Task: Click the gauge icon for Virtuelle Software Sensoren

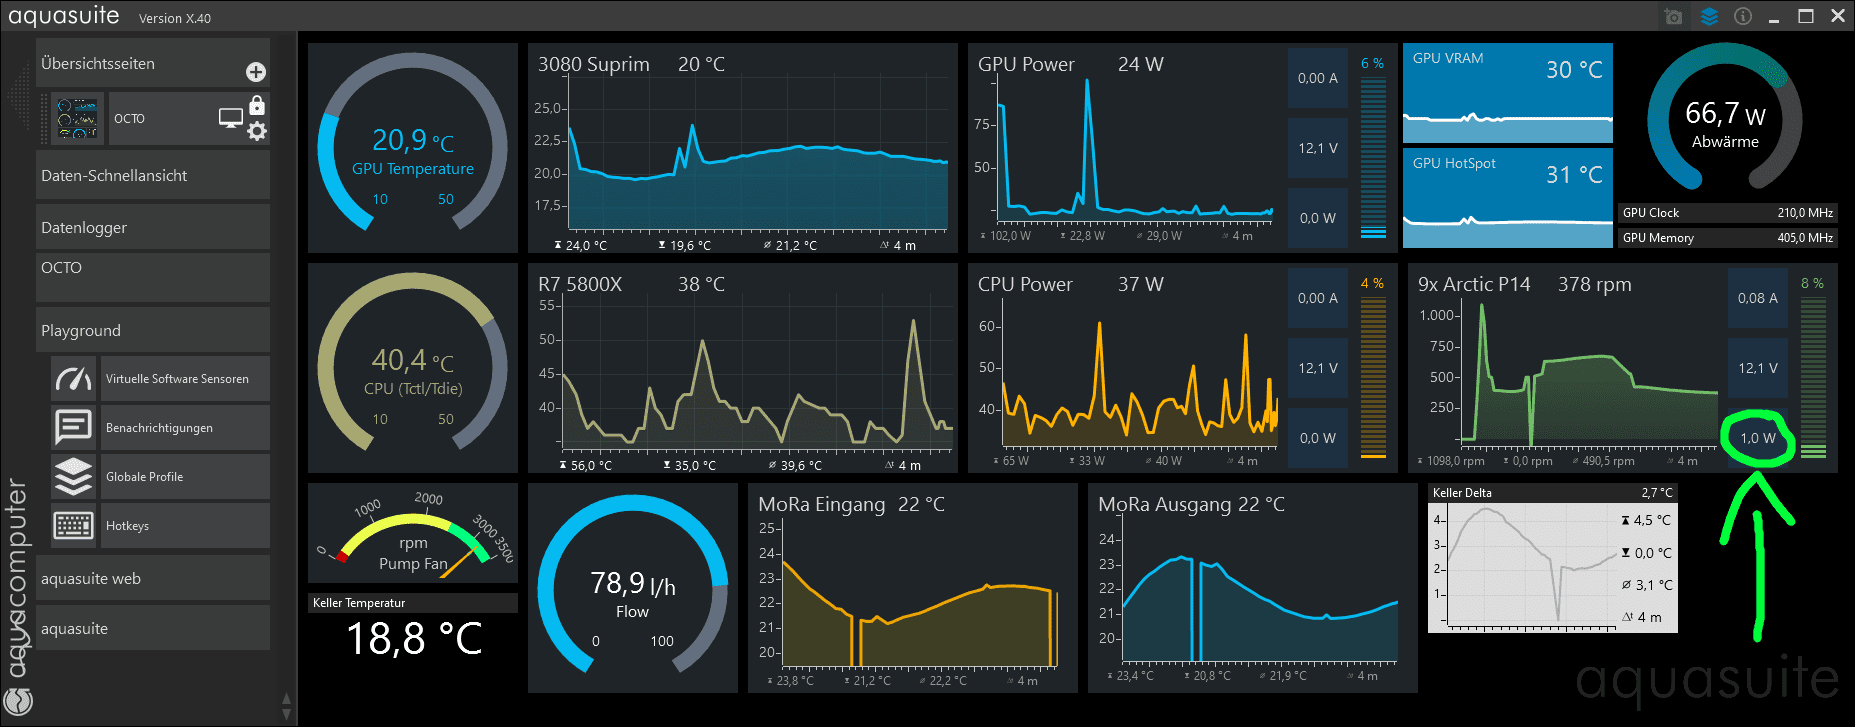Action: click(74, 379)
